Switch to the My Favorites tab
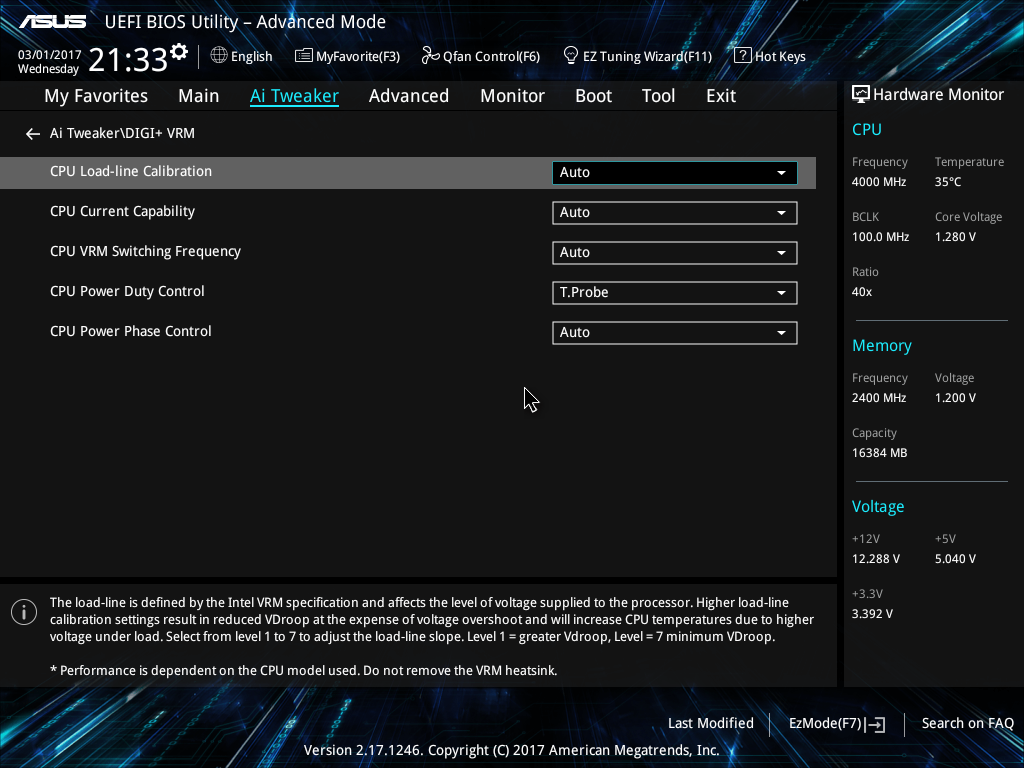 (x=96, y=96)
